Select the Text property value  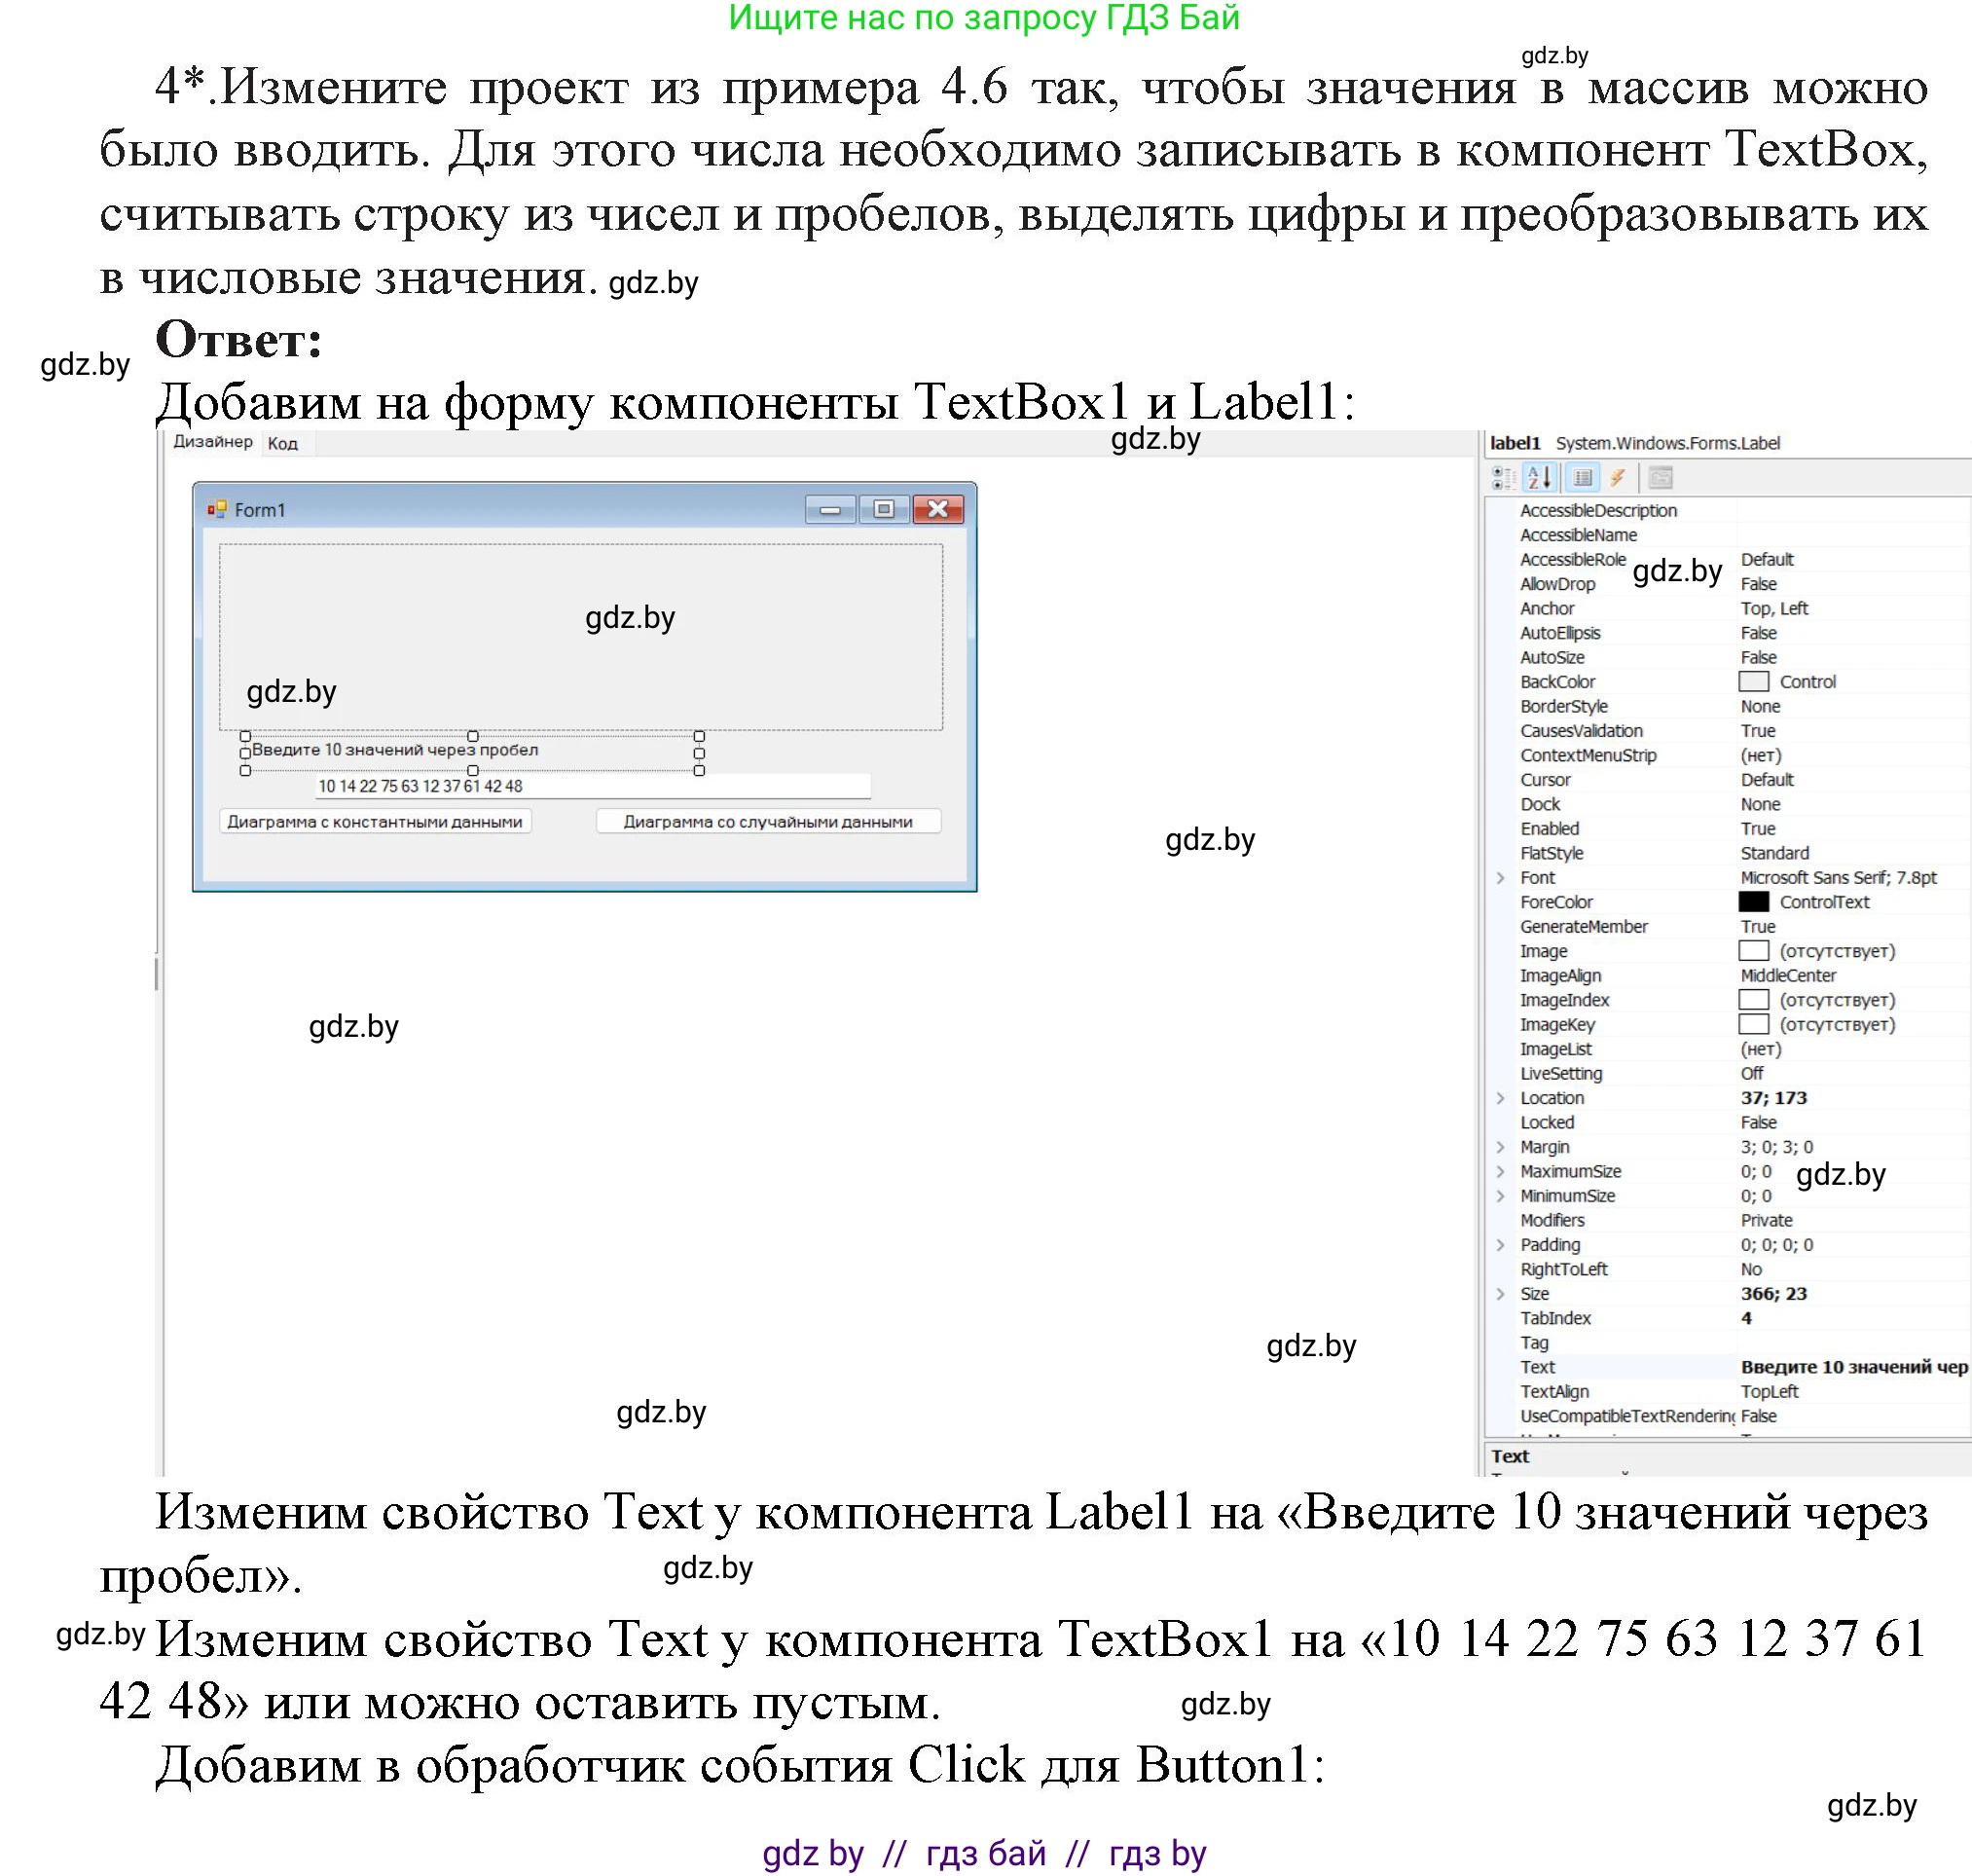click(x=1854, y=1367)
